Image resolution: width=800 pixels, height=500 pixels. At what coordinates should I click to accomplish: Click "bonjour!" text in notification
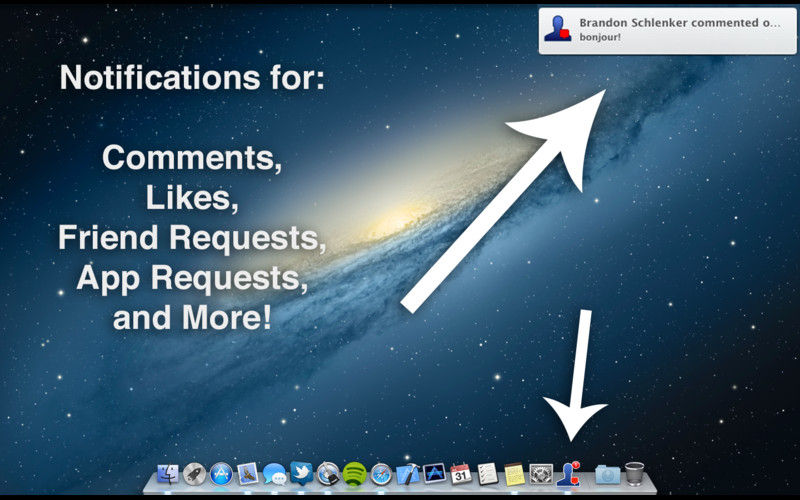click(x=600, y=38)
